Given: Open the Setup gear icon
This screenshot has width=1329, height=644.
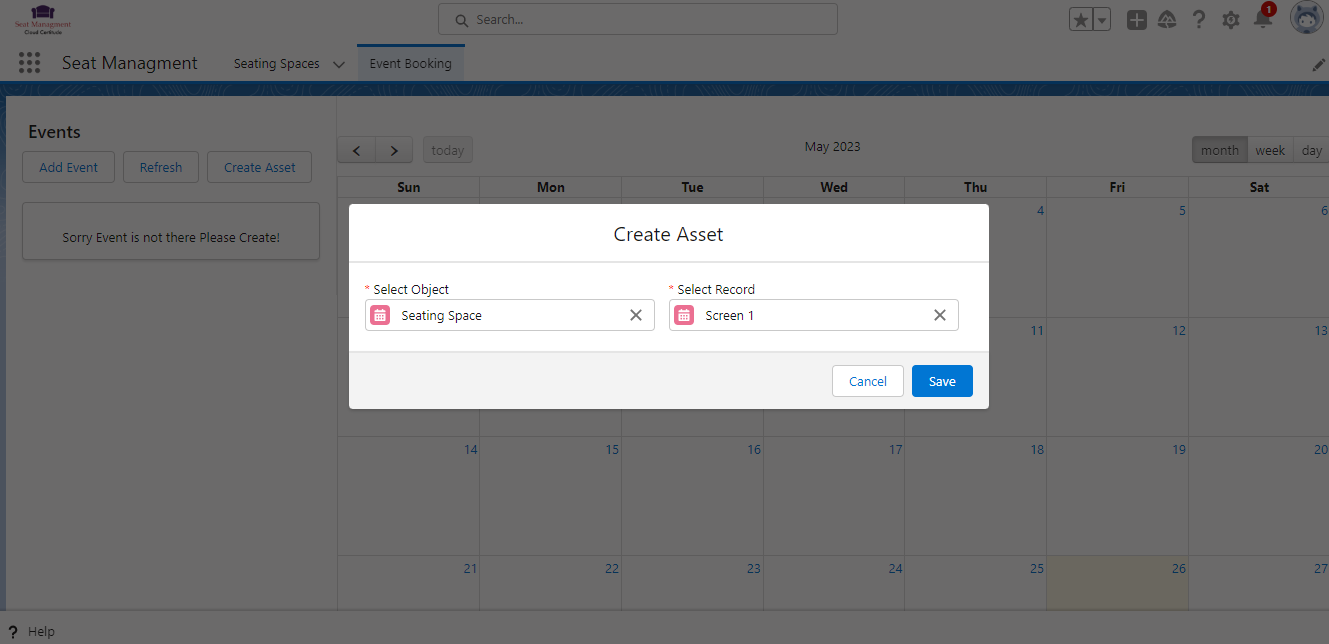Looking at the screenshot, I should pos(1231,20).
